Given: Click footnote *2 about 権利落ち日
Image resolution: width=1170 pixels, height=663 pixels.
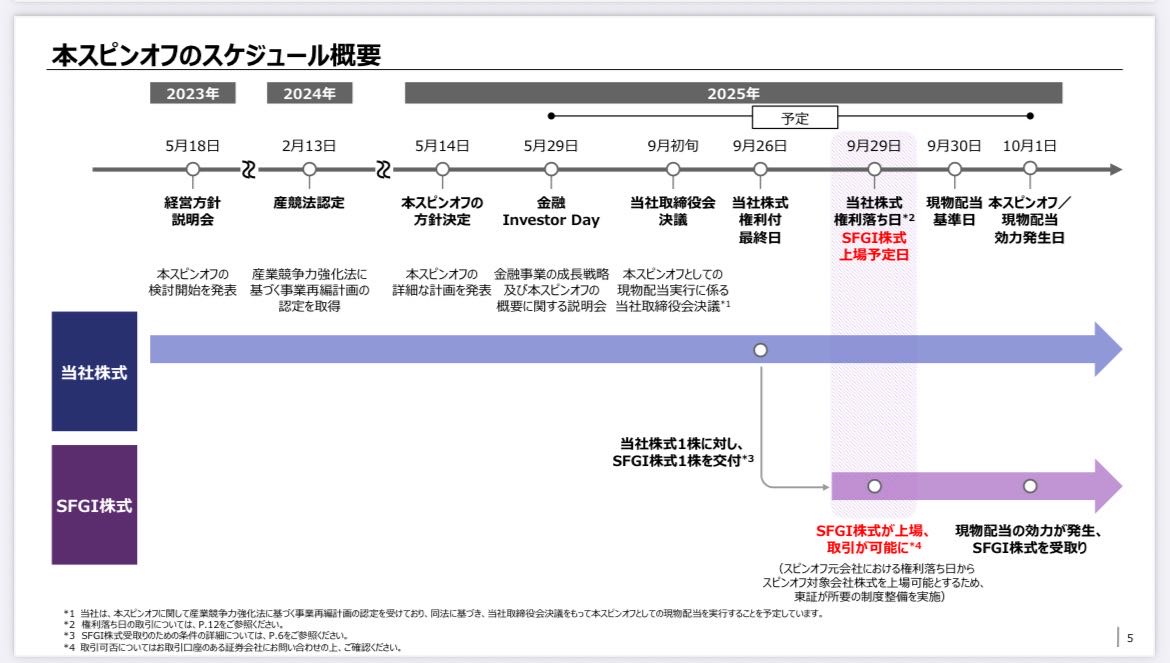Looking at the screenshot, I should click(x=173, y=624).
